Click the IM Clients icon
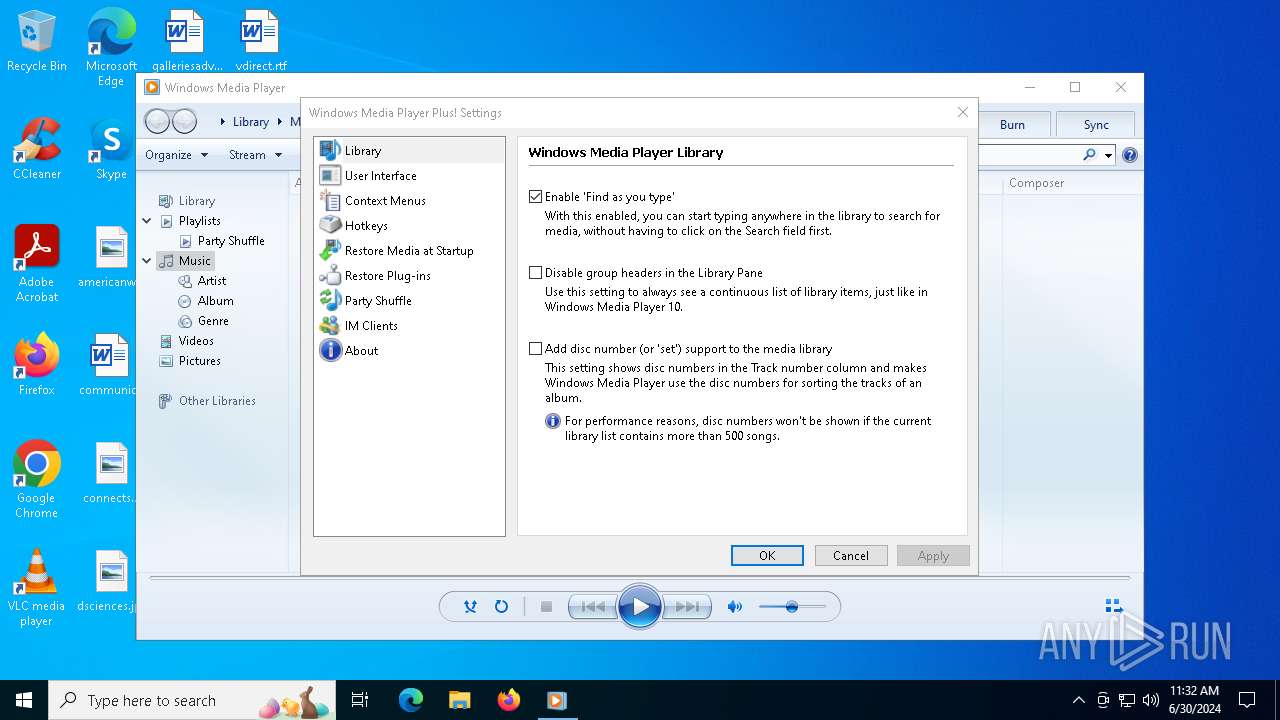 click(330, 326)
